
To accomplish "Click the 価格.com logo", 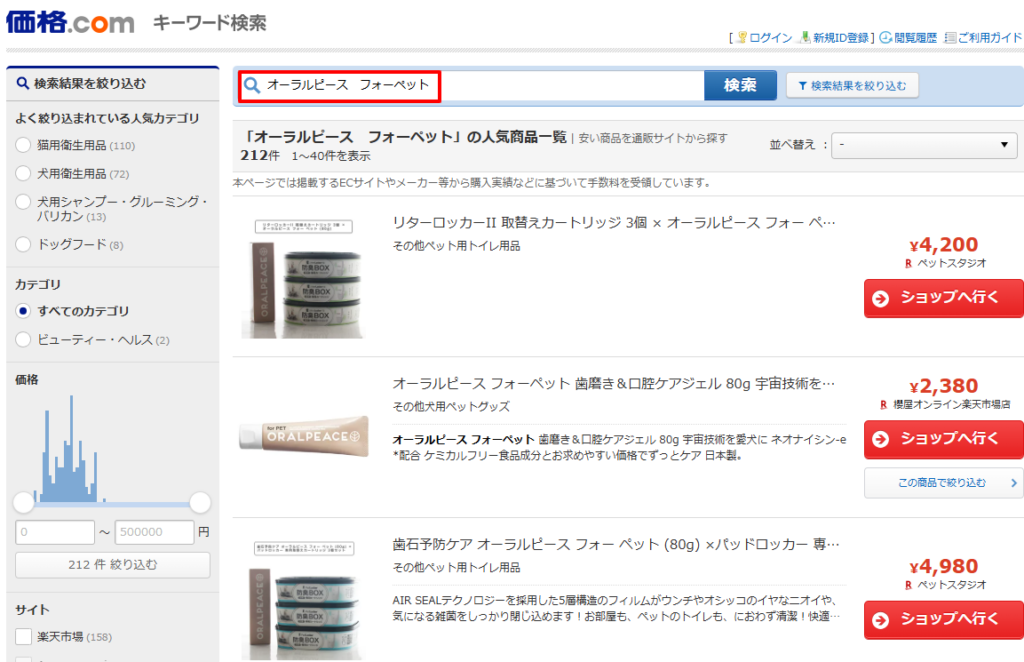I will tap(70, 22).
